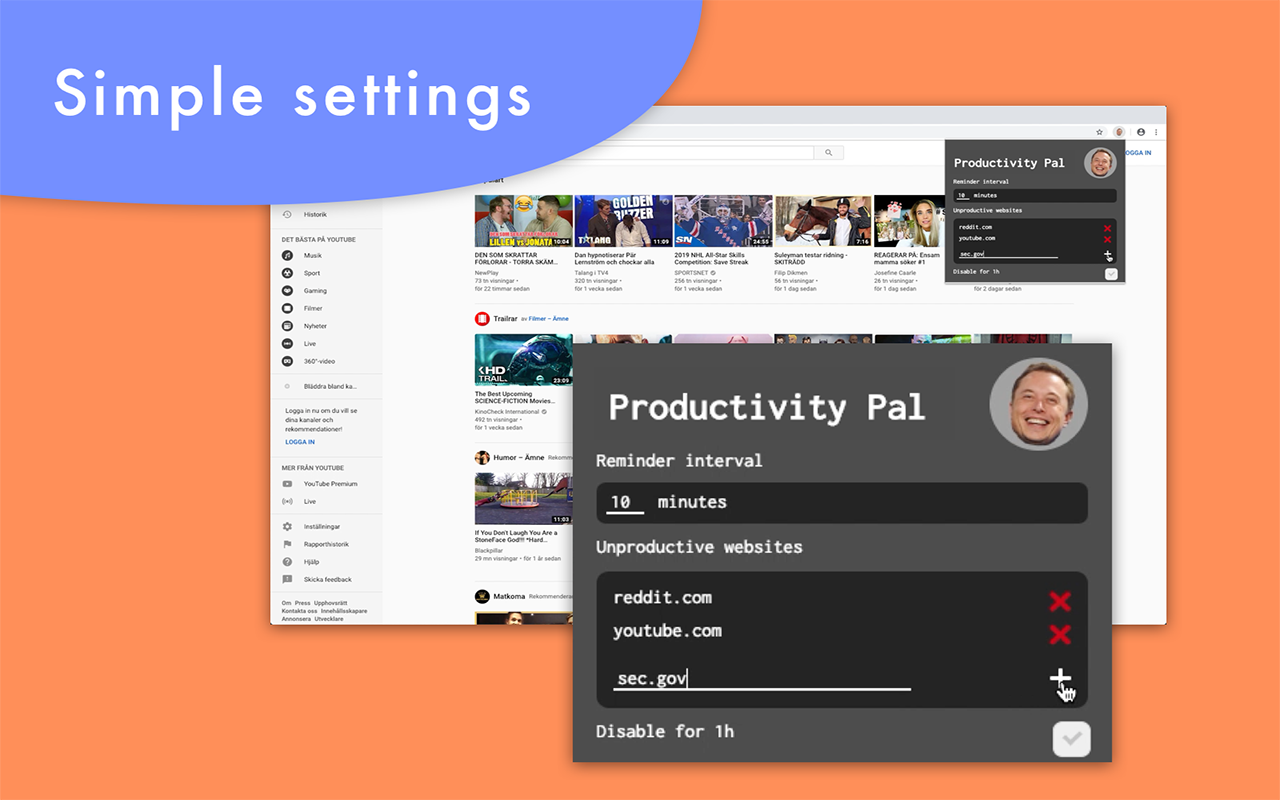Click the LOGGA IN link in the sidebar
1280x800 pixels.
[300, 442]
